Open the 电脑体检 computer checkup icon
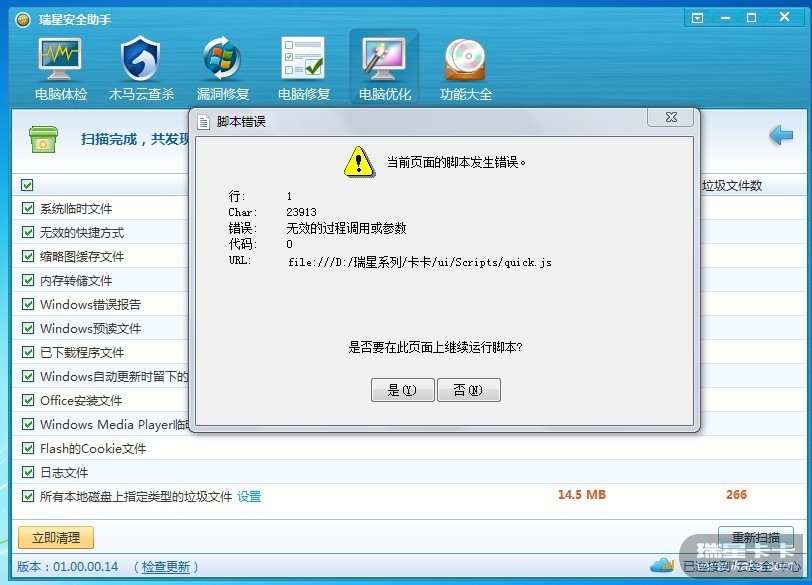 [x=60, y=60]
